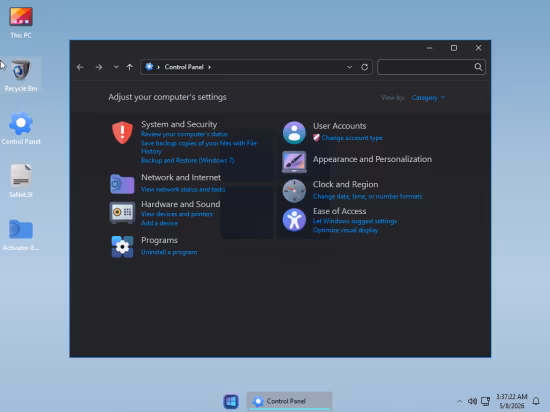Click the Add a device link
This screenshot has width=550, height=412.
click(x=159, y=223)
